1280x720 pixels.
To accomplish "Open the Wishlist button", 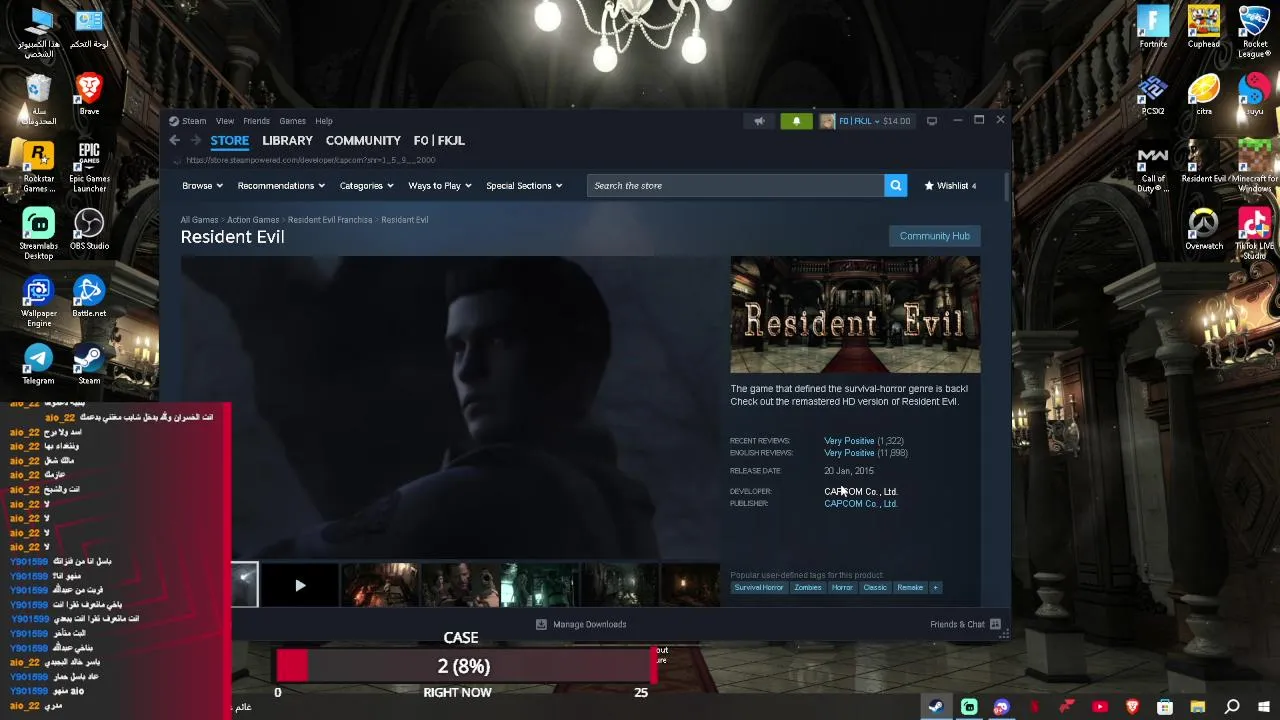I will click(x=950, y=185).
